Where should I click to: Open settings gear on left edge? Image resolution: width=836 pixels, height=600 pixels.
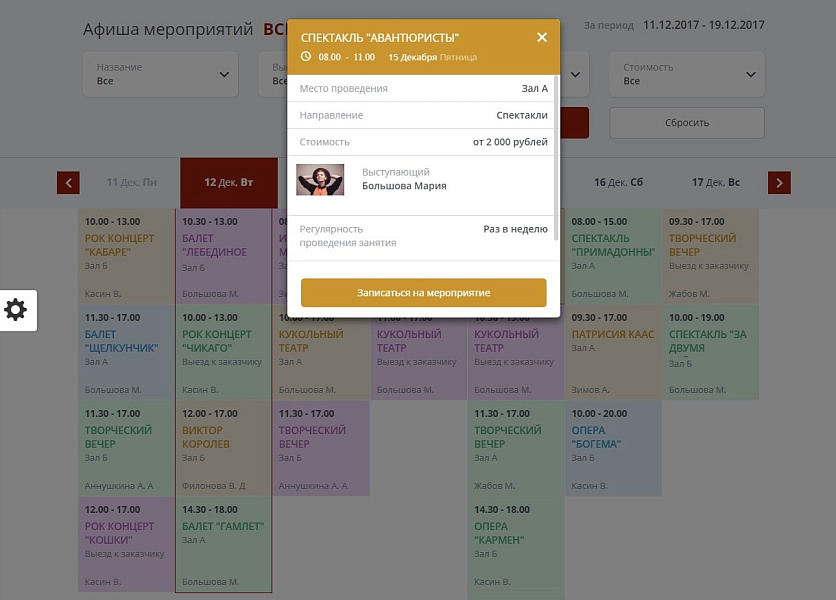point(16,310)
